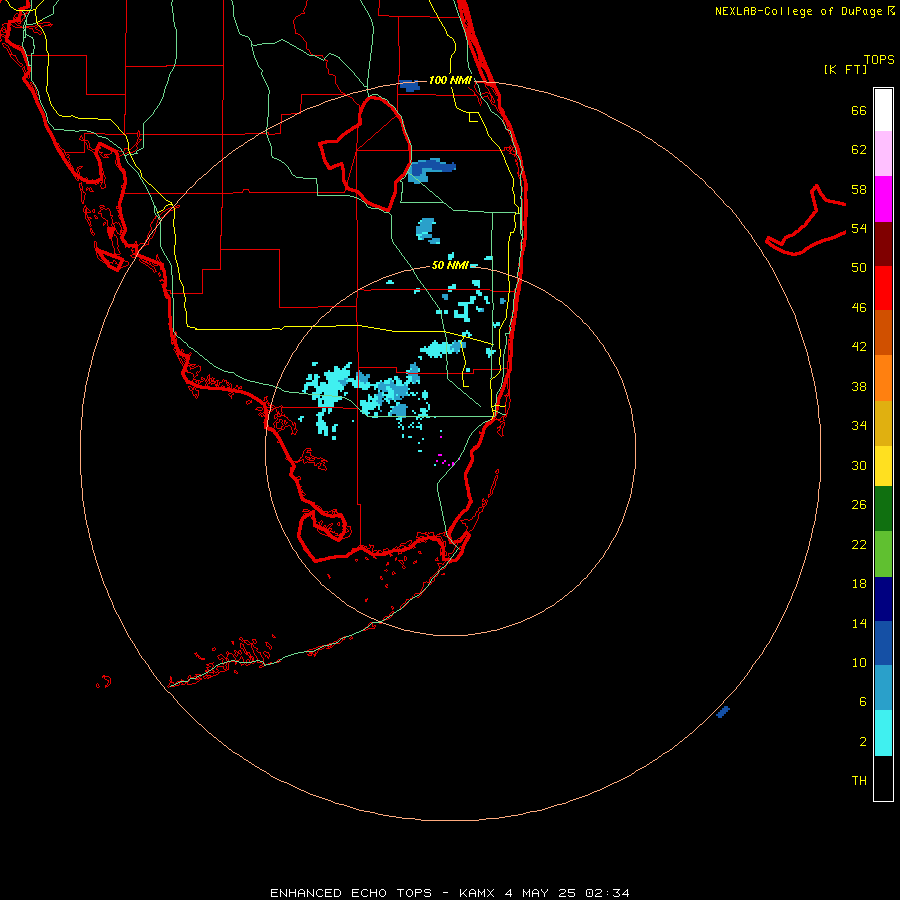
Task: Click the blue echo on the 100 NMI ring
Action: tap(409, 86)
